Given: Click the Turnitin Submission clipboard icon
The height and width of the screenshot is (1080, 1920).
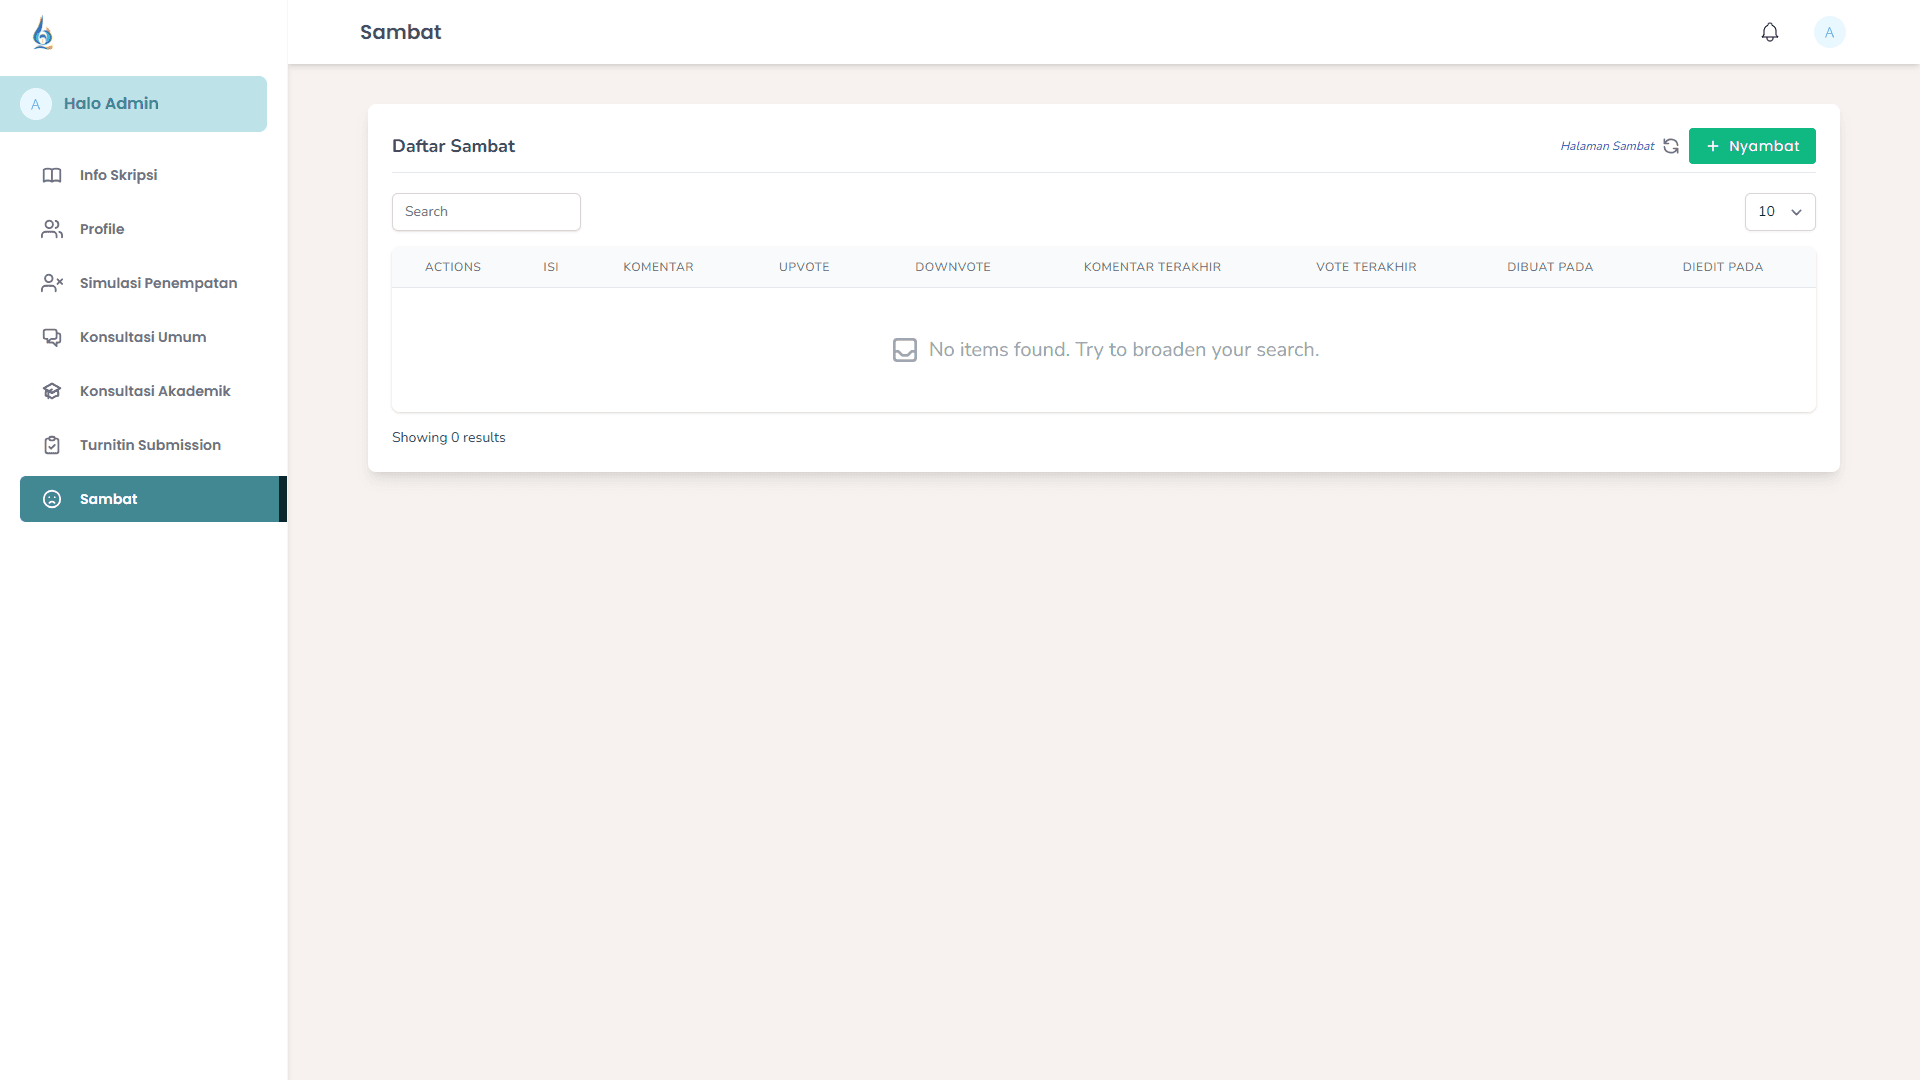Looking at the screenshot, I should tap(52, 445).
